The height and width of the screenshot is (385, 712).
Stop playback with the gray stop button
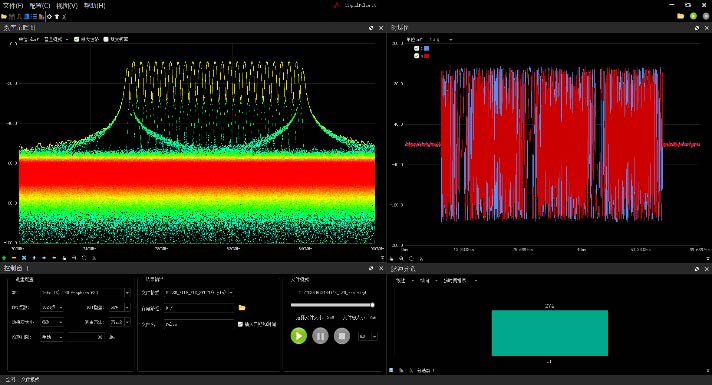342,336
